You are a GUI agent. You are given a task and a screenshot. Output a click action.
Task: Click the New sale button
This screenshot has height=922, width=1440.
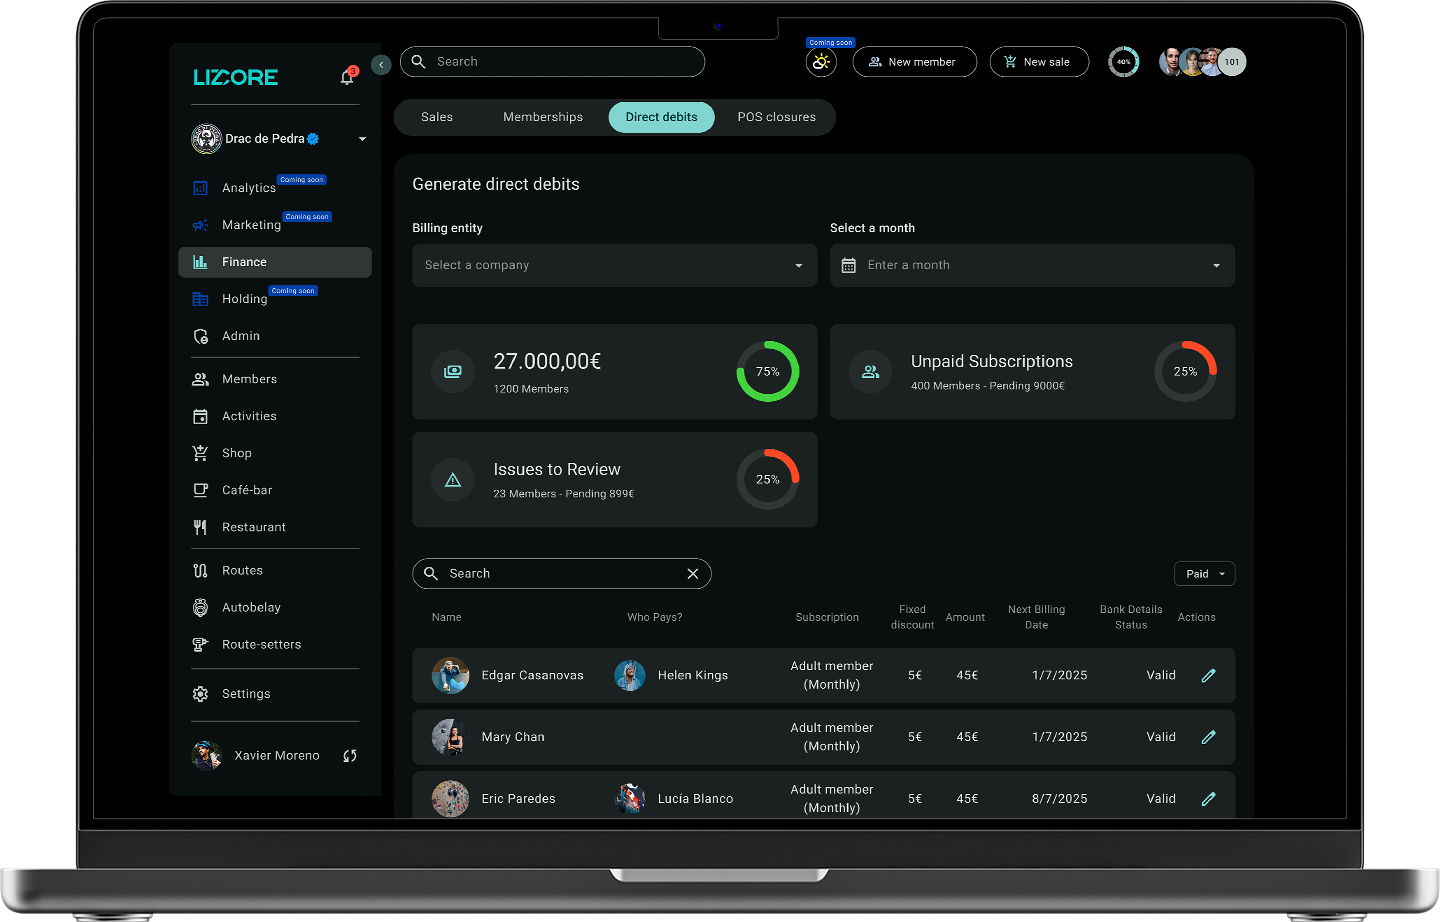(x=1039, y=62)
